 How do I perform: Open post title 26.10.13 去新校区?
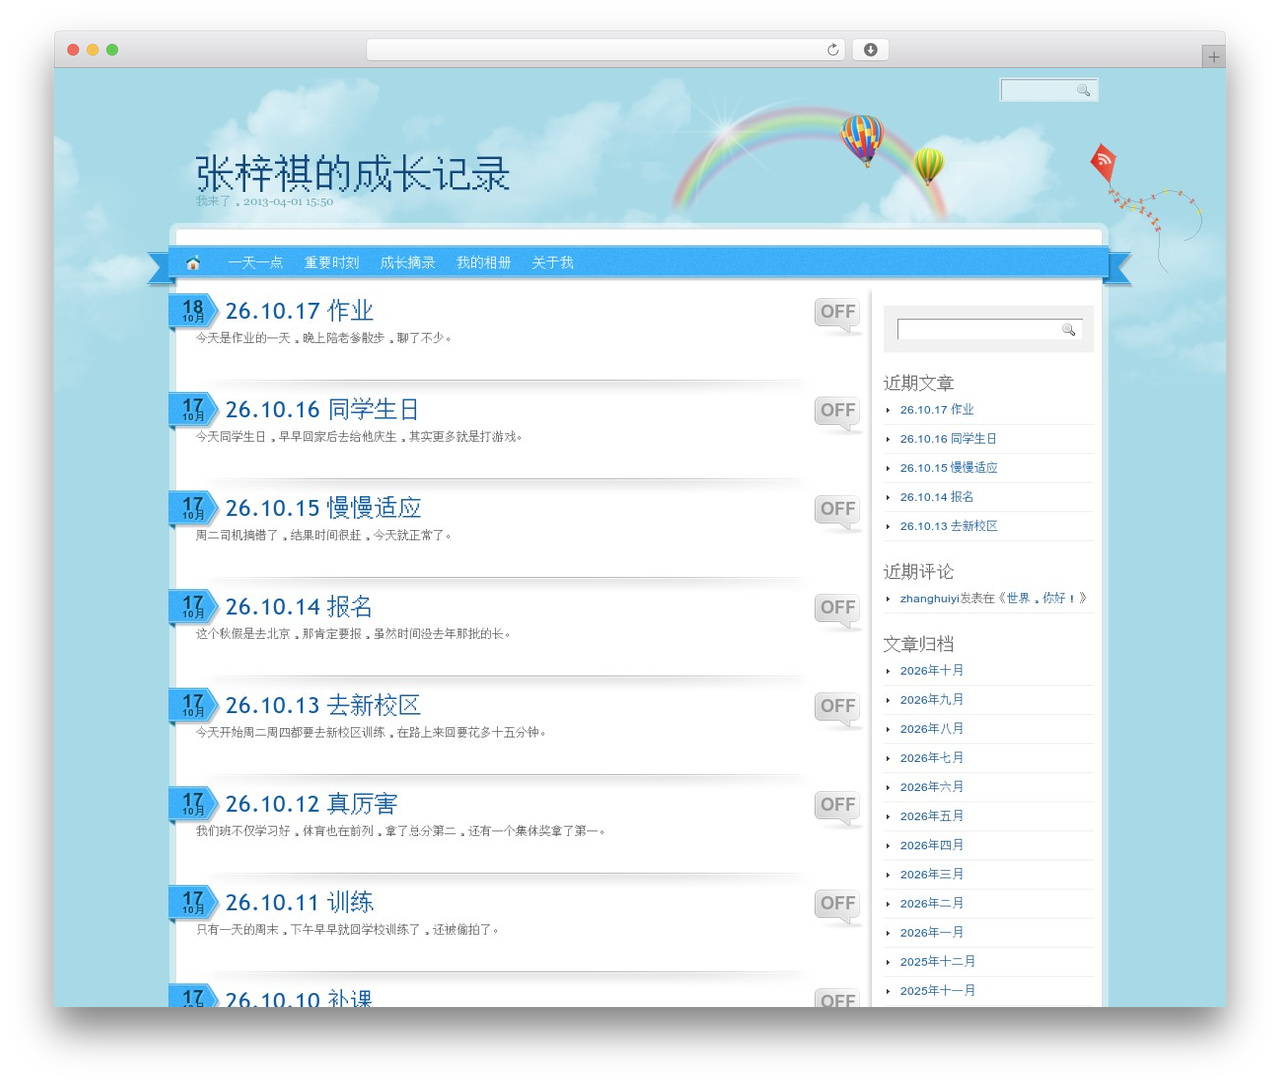[x=323, y=705]
